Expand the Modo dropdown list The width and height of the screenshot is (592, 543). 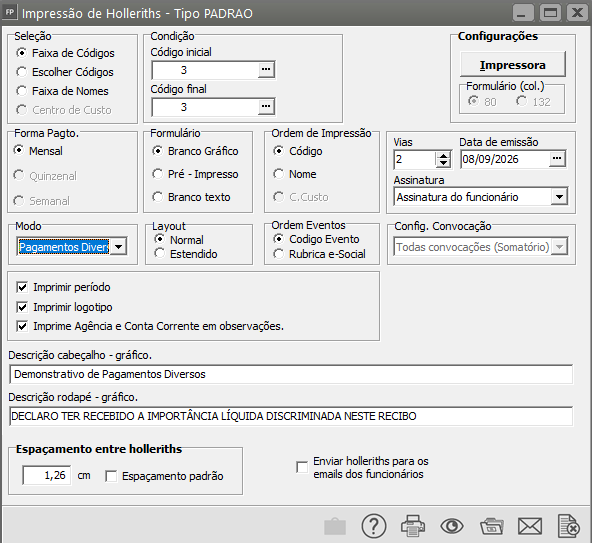(119, 247)
